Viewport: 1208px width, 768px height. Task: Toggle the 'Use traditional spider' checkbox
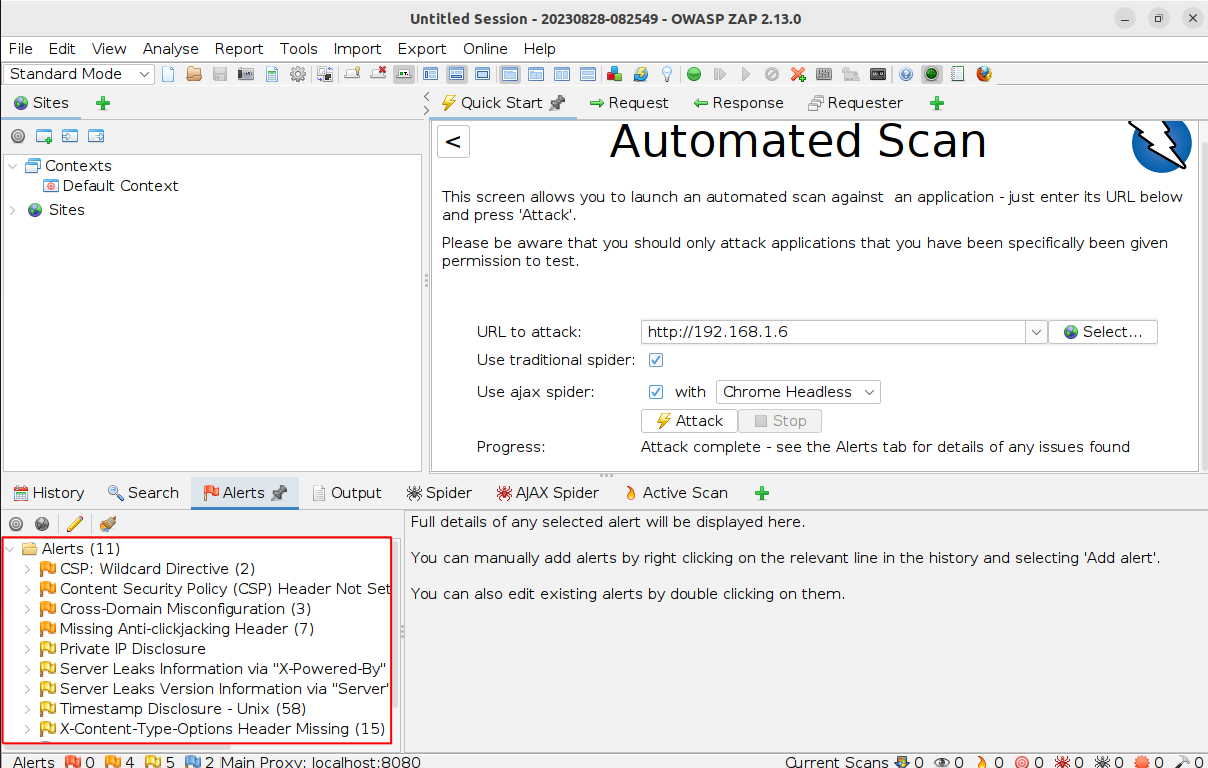(x=656, y=360)
